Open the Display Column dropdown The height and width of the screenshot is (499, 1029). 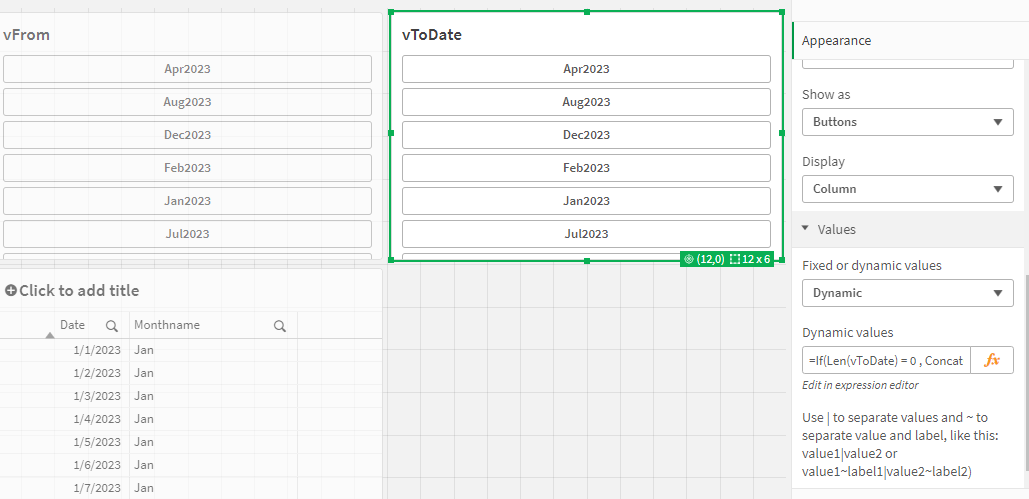pos(907,189)
